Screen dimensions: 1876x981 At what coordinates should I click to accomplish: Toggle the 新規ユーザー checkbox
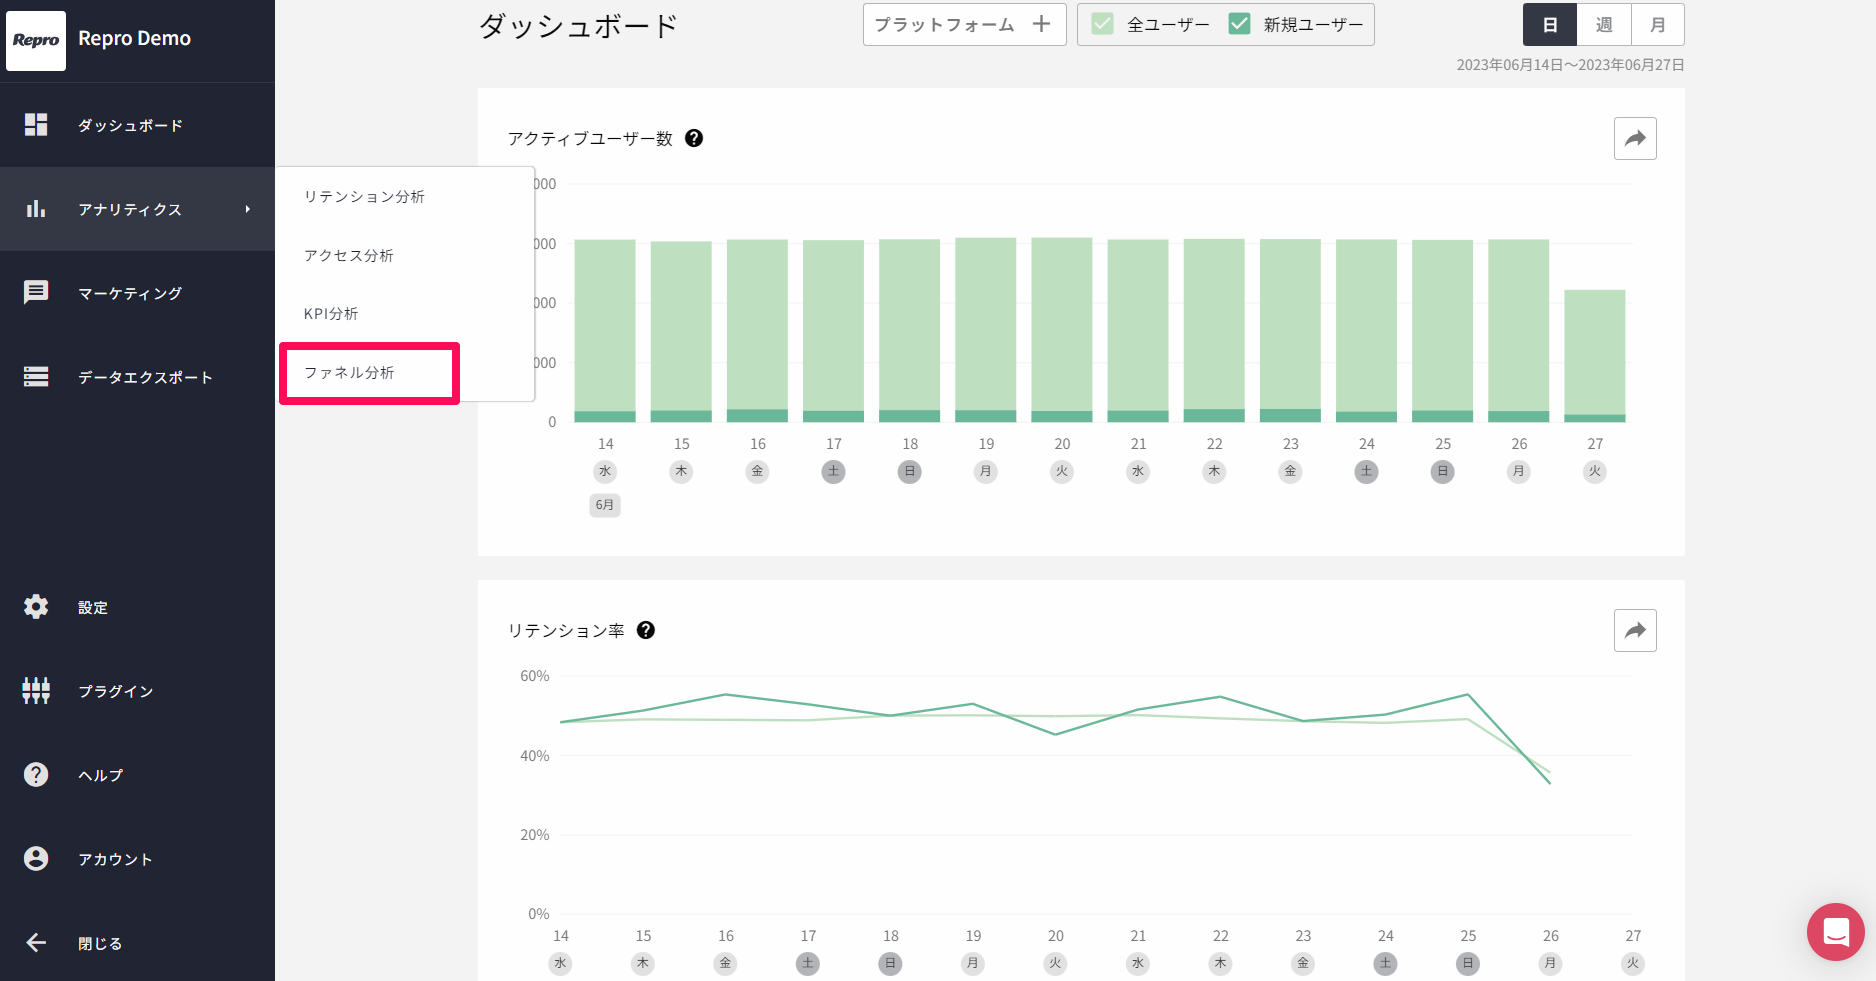(x=1239, y=24)
